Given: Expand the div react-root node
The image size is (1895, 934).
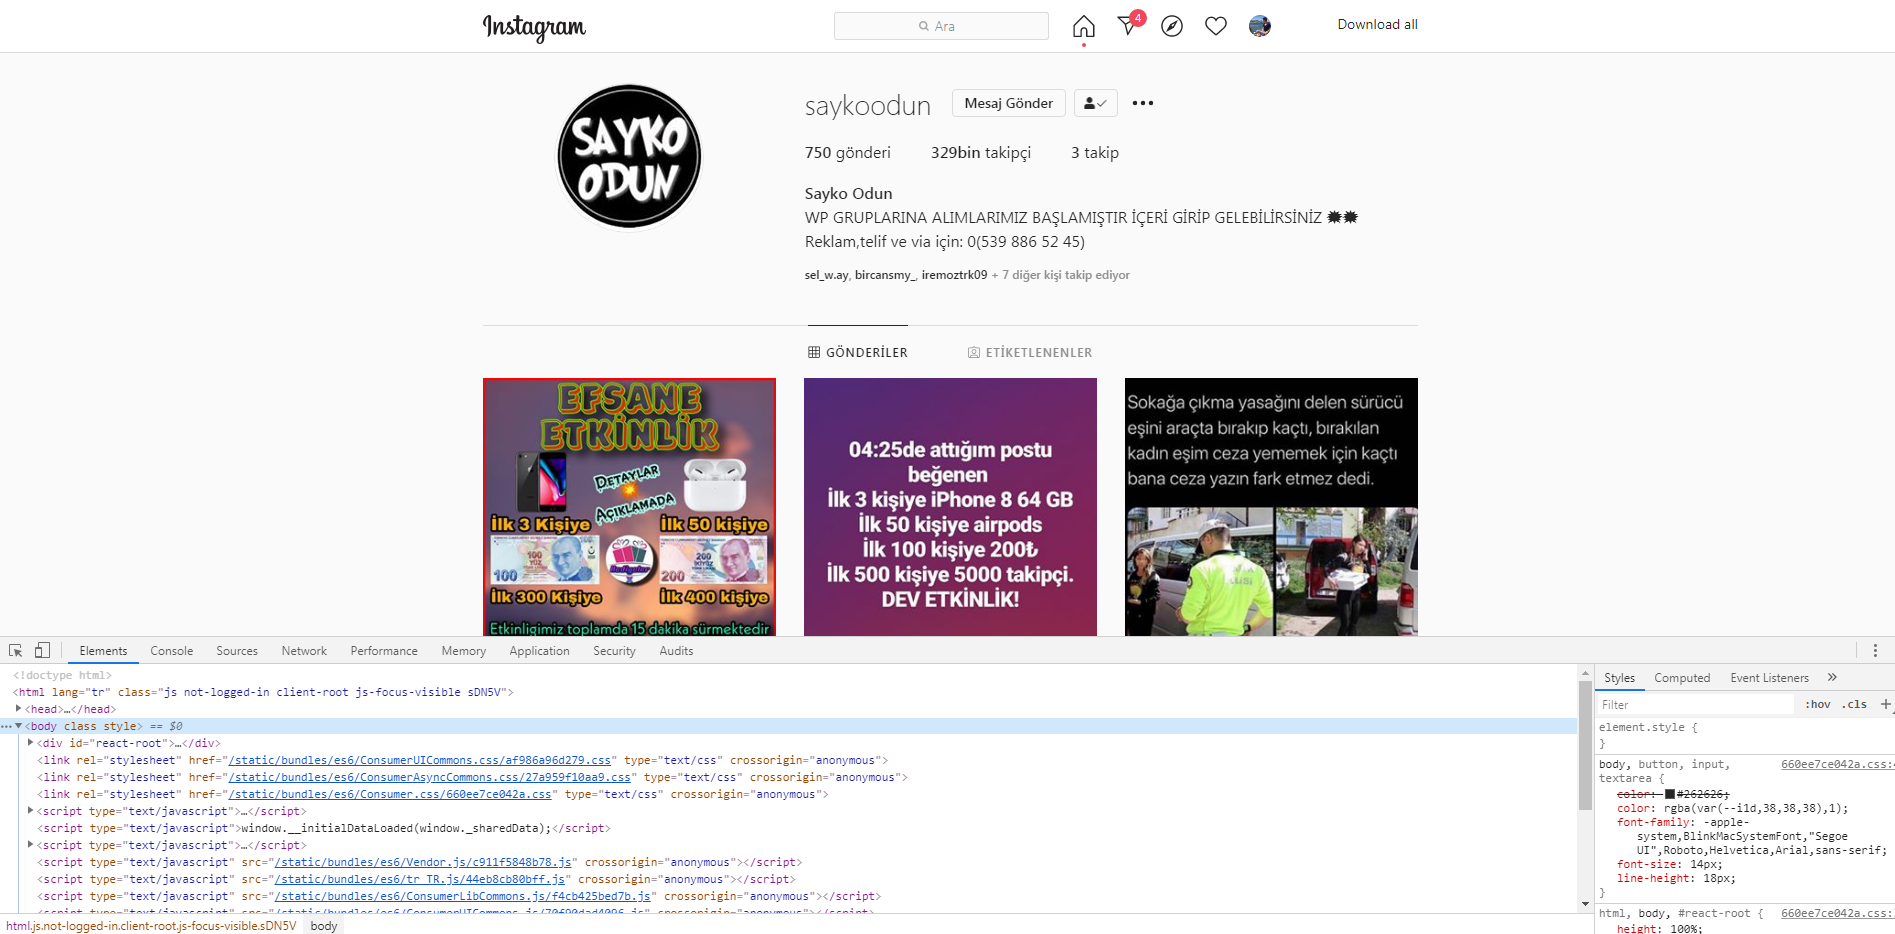Looking at the screenshot, I should [x=31, y=742].
